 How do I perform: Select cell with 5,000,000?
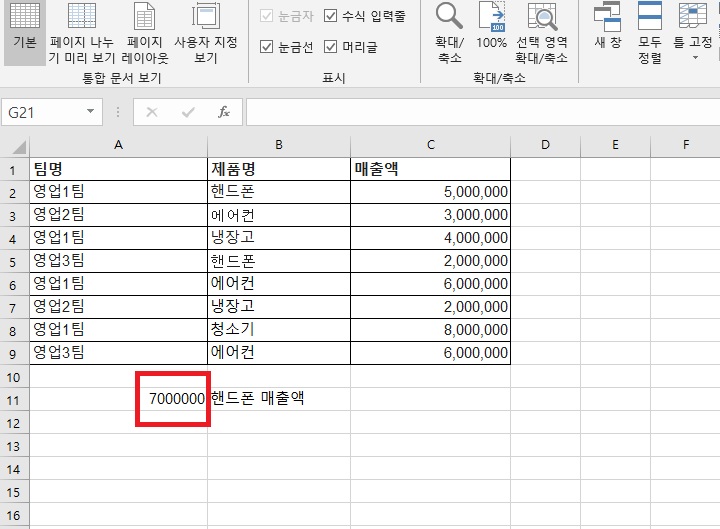tap(430, 192)
